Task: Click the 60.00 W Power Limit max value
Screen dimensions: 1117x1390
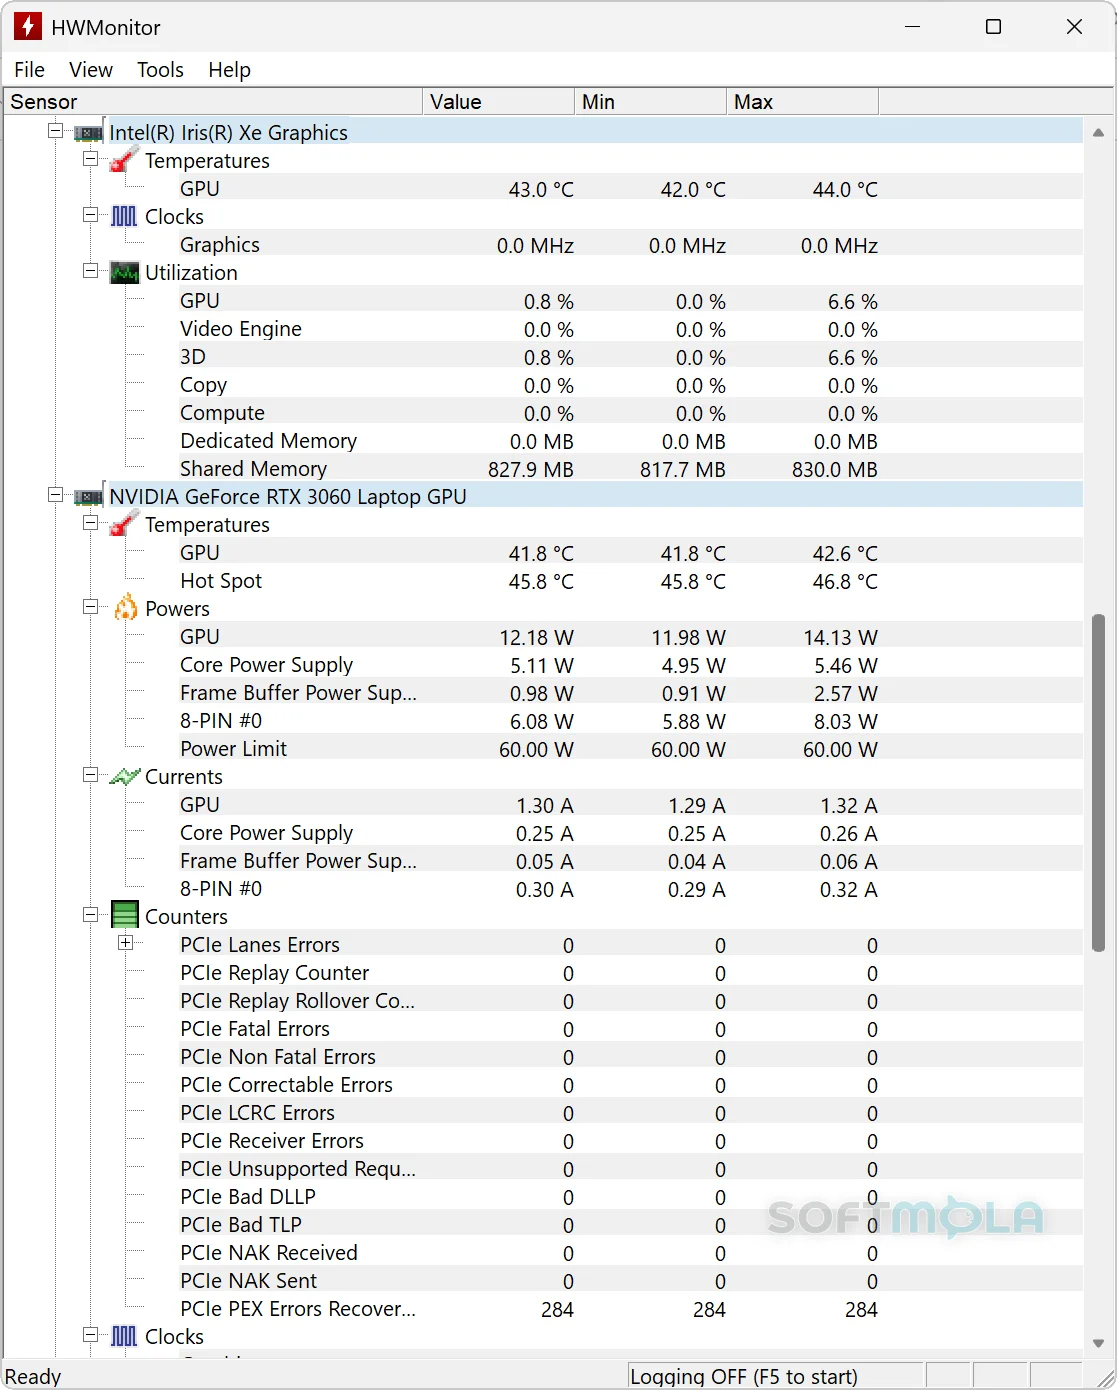Action: tap(840, 750)
